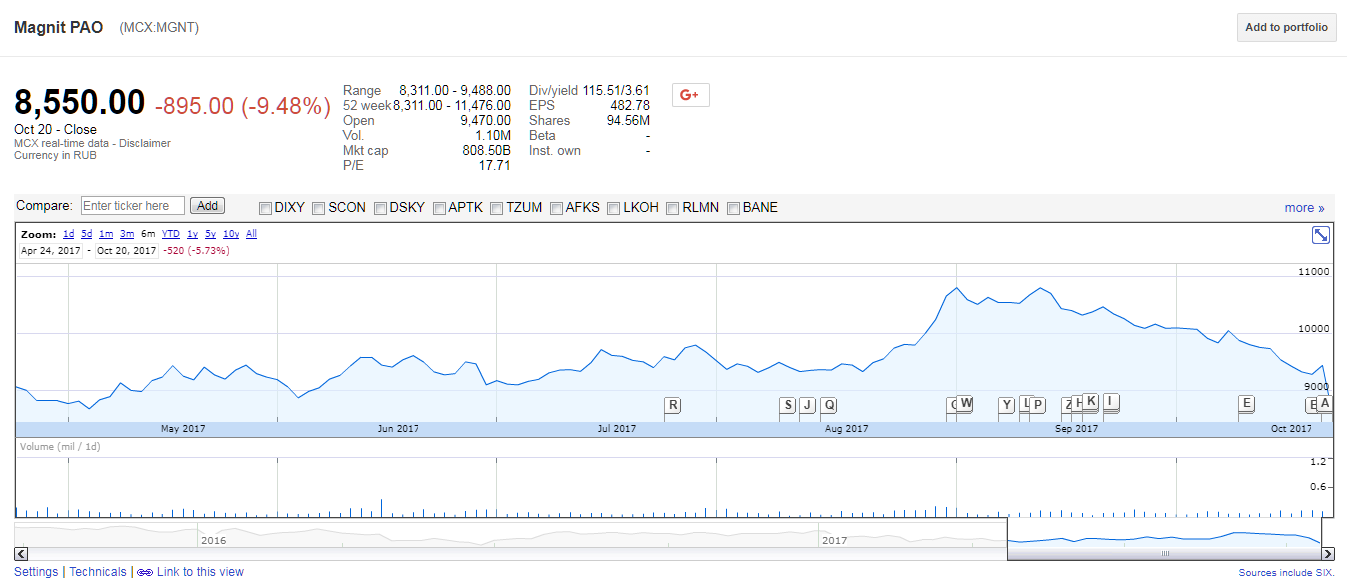Image resolution: width=1347 pixels, height=584 pixels.
Task: Switch chart zoom to 1m
Action: coord(106,234)
